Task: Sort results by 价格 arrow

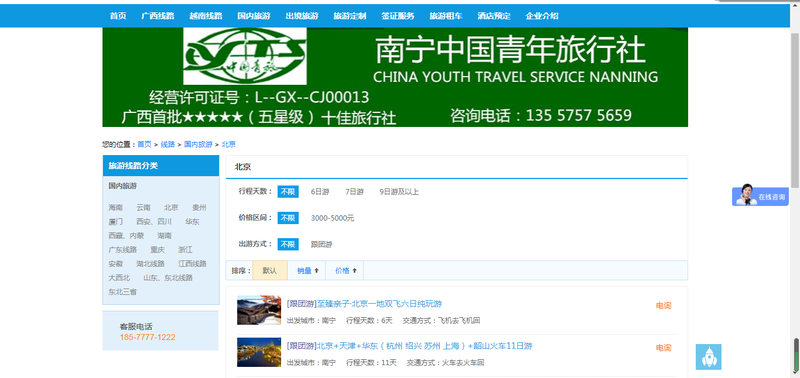Action: 345,271
